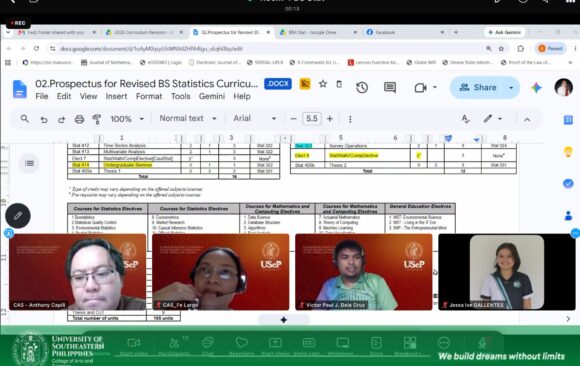Open the Arial font dropdown
Screen dimensions: 580x366
tap(255, 118)
